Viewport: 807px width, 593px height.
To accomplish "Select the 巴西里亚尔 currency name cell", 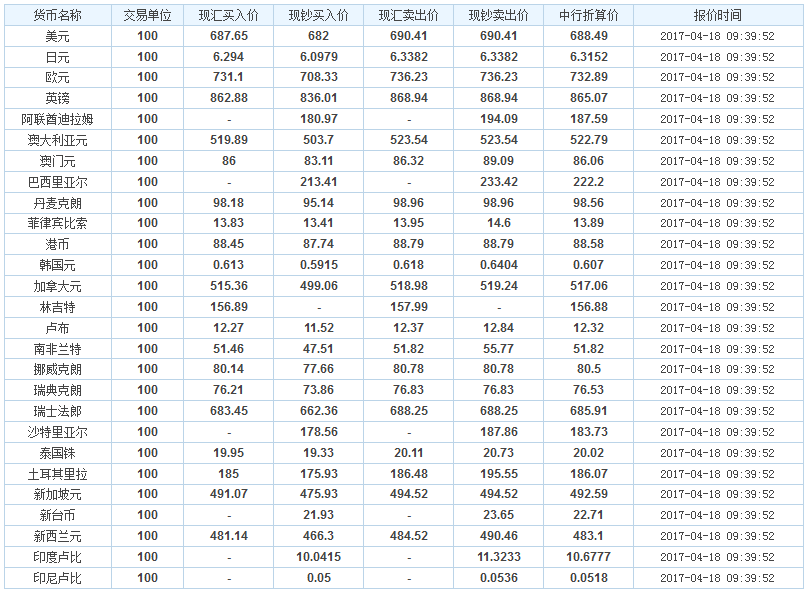I will point(58,182).
